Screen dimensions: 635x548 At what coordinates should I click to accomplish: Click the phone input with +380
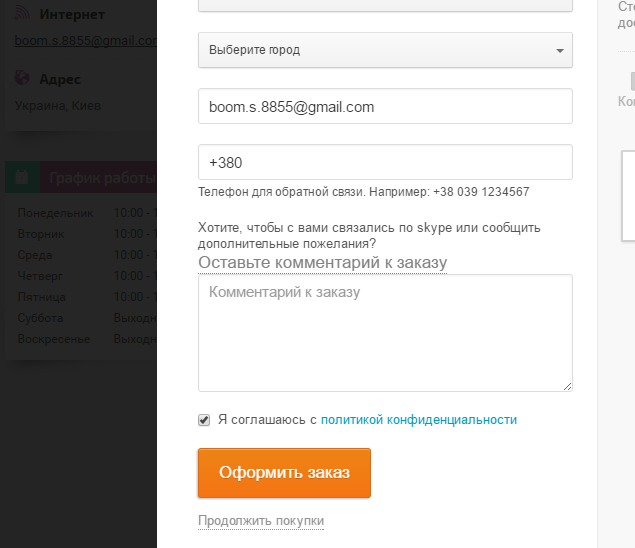385,162
